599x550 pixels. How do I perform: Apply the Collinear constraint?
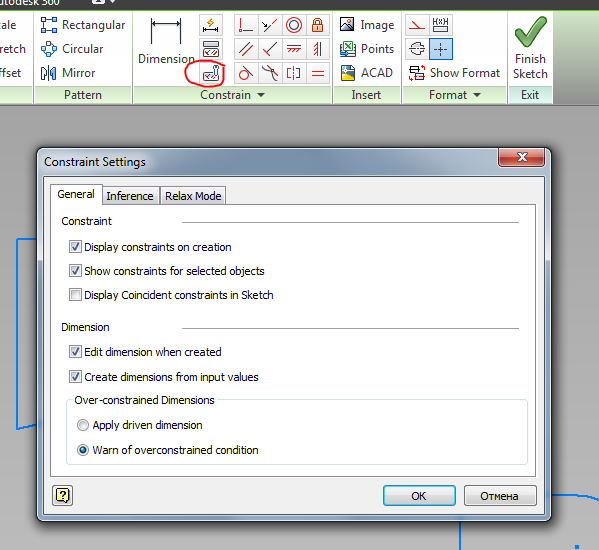click(270, 25)
